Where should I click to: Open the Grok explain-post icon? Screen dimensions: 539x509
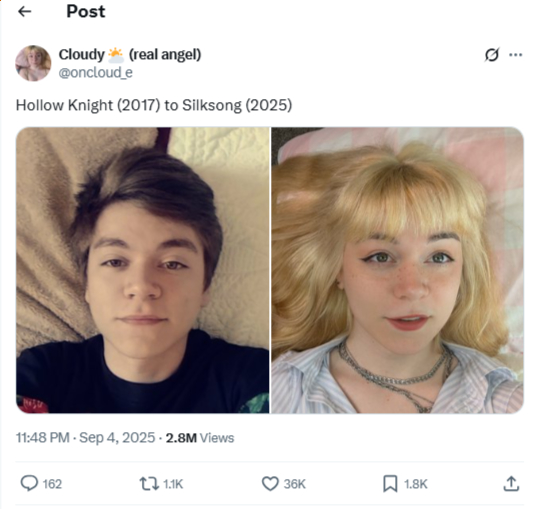(x=492, y=55)
